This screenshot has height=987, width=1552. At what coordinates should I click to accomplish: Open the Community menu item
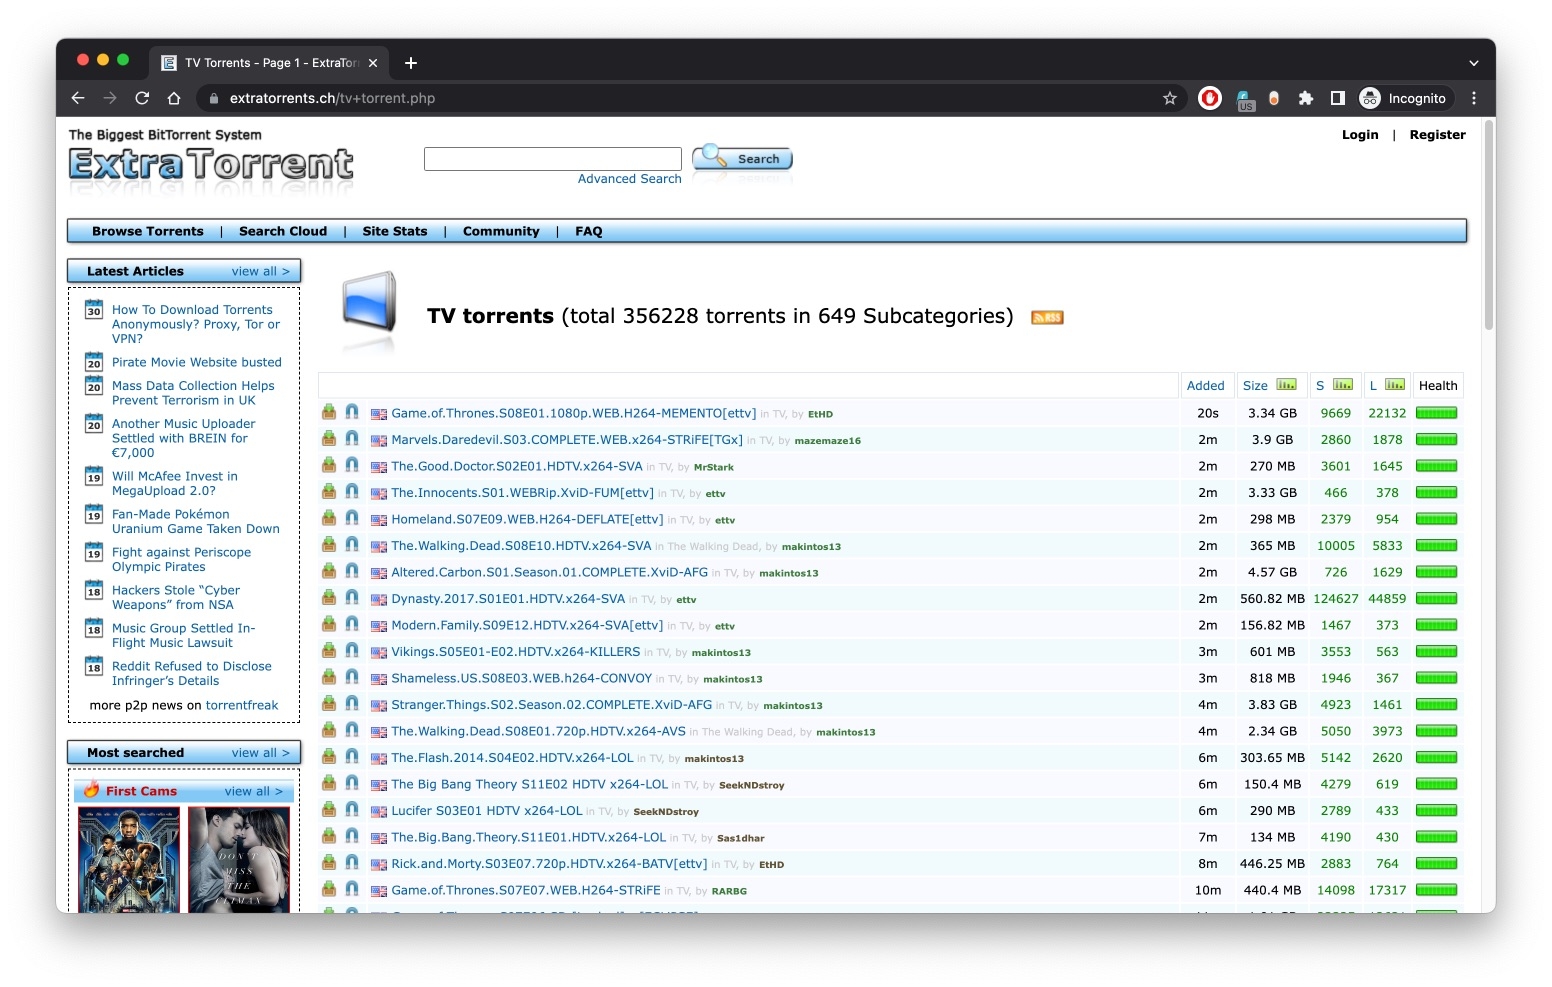coord(501,231)
